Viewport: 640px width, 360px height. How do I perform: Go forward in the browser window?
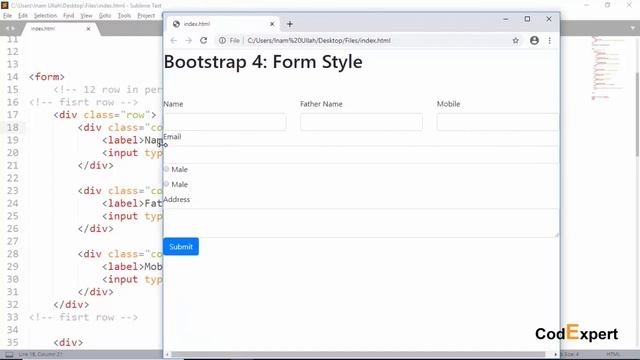pyautogui.click(x=188, y=40)
